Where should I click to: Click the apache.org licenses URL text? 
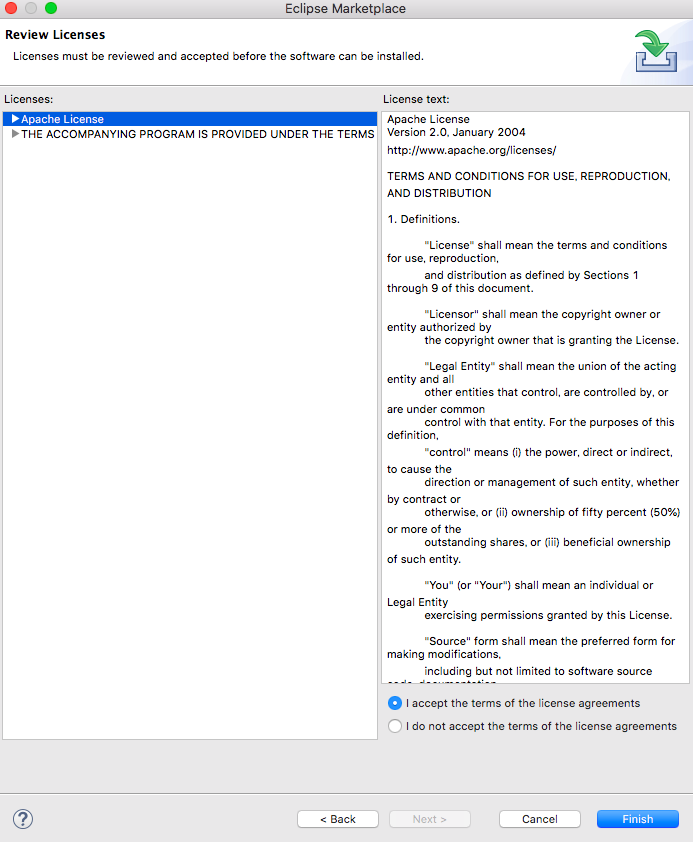coord(471,150)
